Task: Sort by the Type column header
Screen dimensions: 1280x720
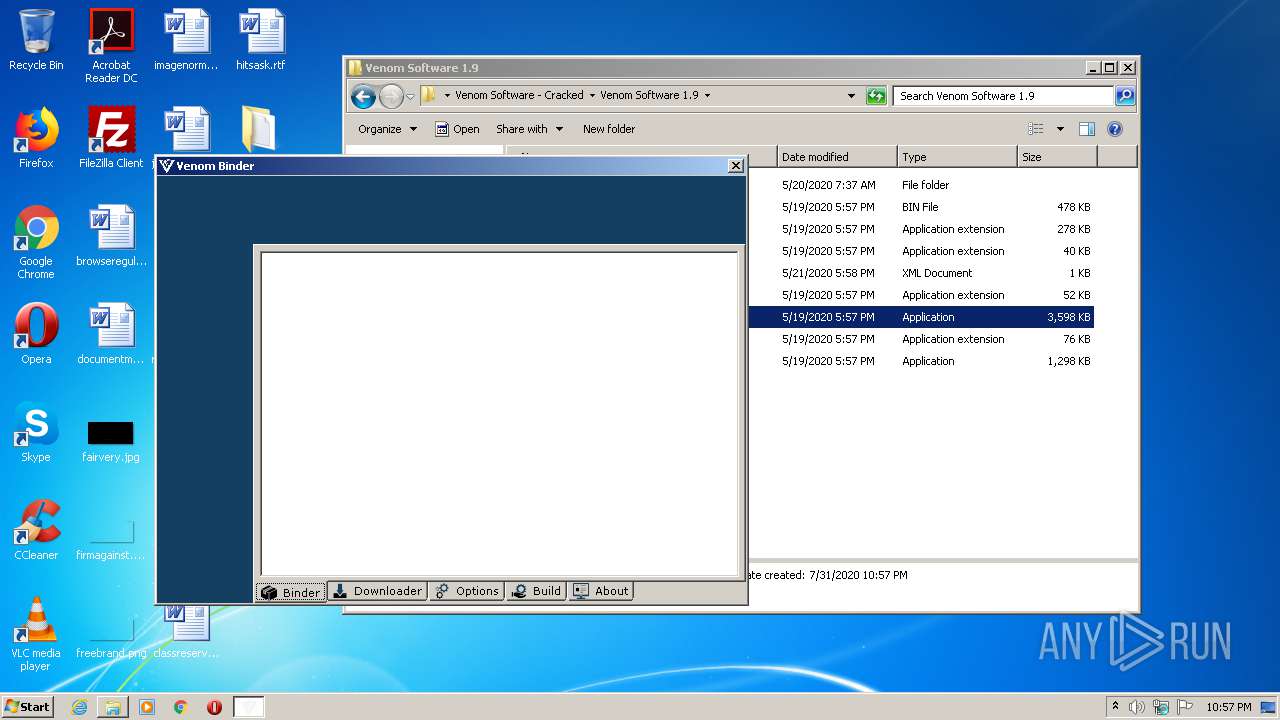Action: (x=957, y=157)
